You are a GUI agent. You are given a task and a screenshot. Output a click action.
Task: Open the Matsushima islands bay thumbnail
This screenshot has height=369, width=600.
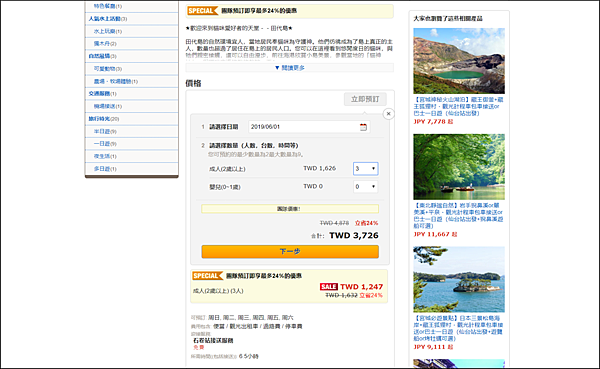[459, 279]
